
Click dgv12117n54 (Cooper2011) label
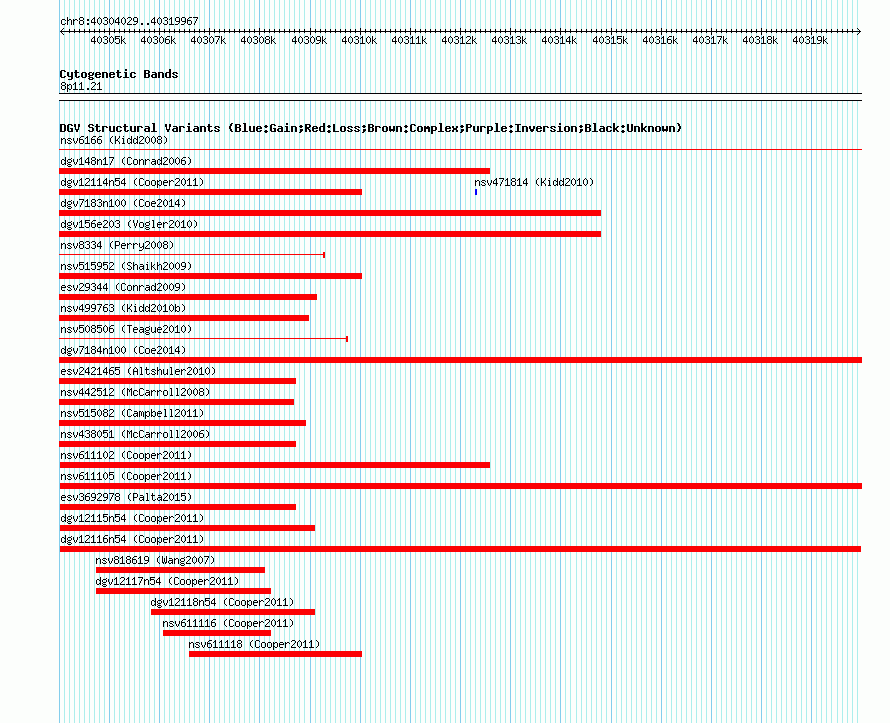[x=167, y=582]
